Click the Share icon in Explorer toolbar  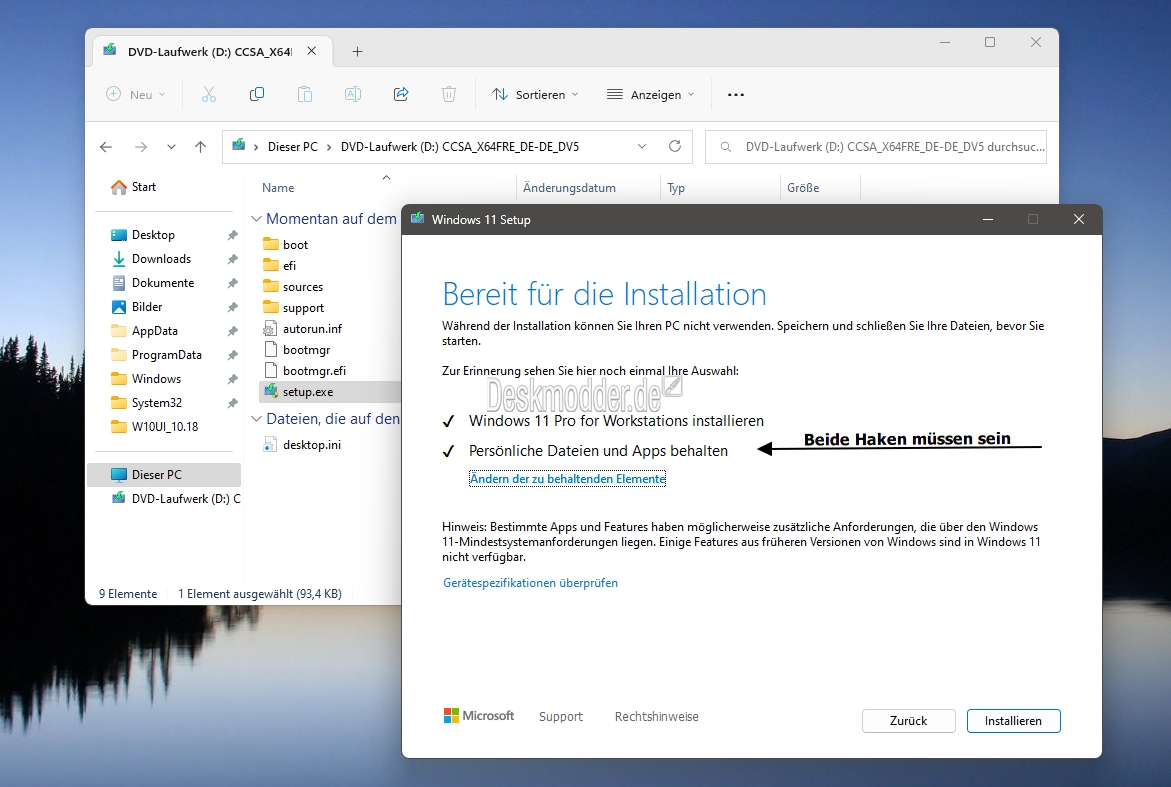pyautogui.click(x=401, y=94)
